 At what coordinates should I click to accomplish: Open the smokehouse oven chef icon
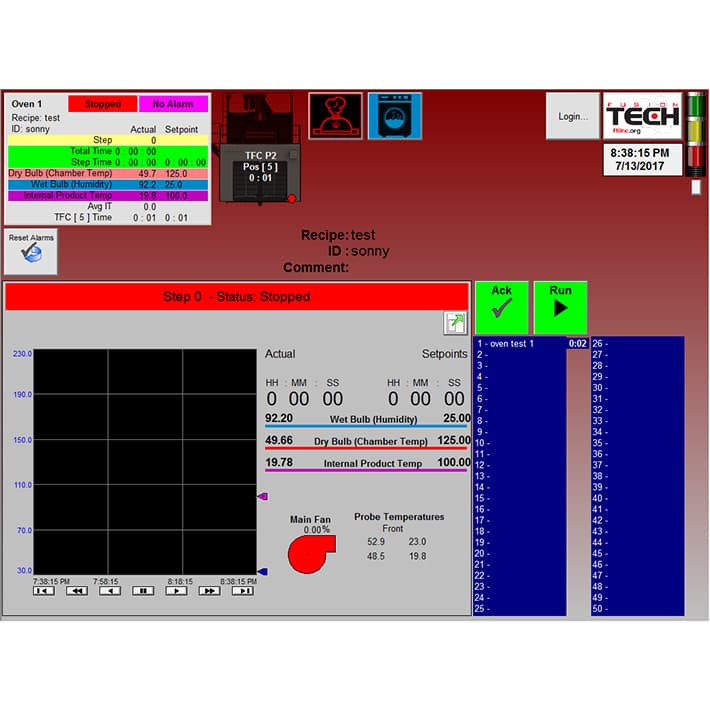(x=336, y=116)
